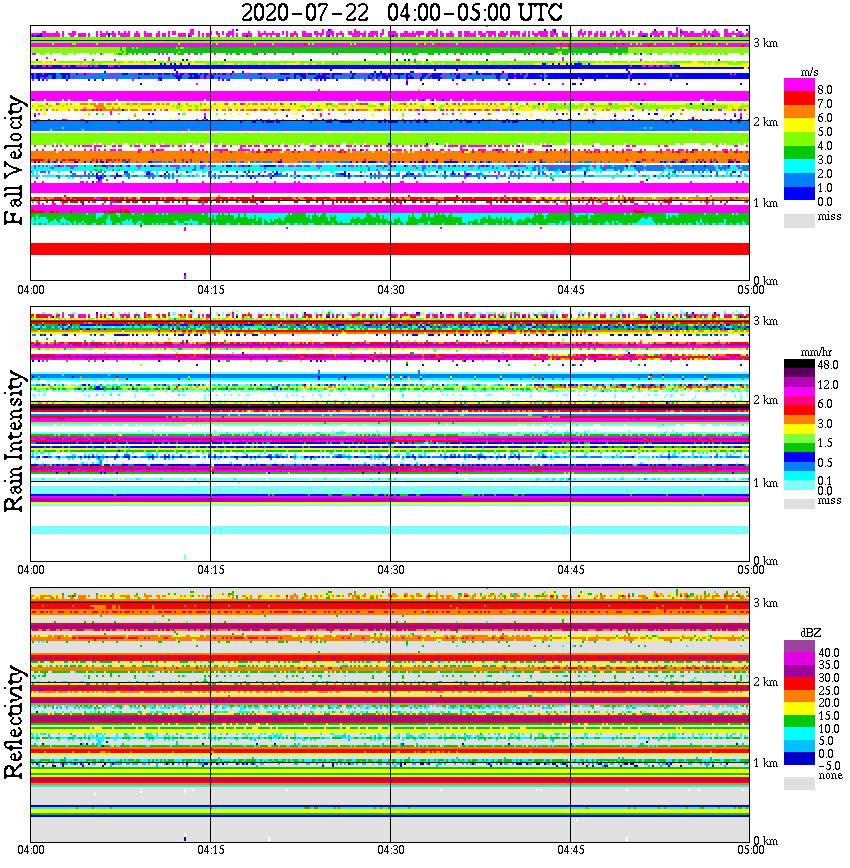Image resolution: width=850 pixels, height=868 pixels.
Task: Click the wide red band in Fall Velocity plot
Action: click(x=390, y=249)
